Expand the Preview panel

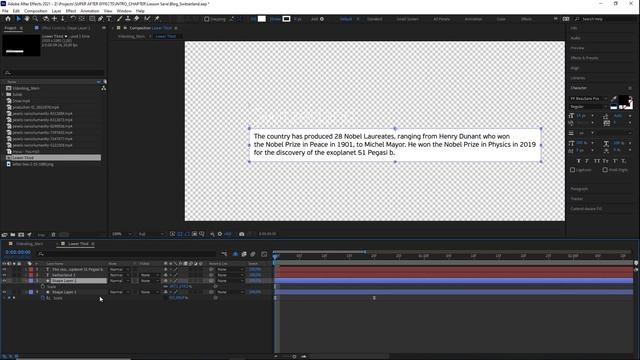click(577, 48)
